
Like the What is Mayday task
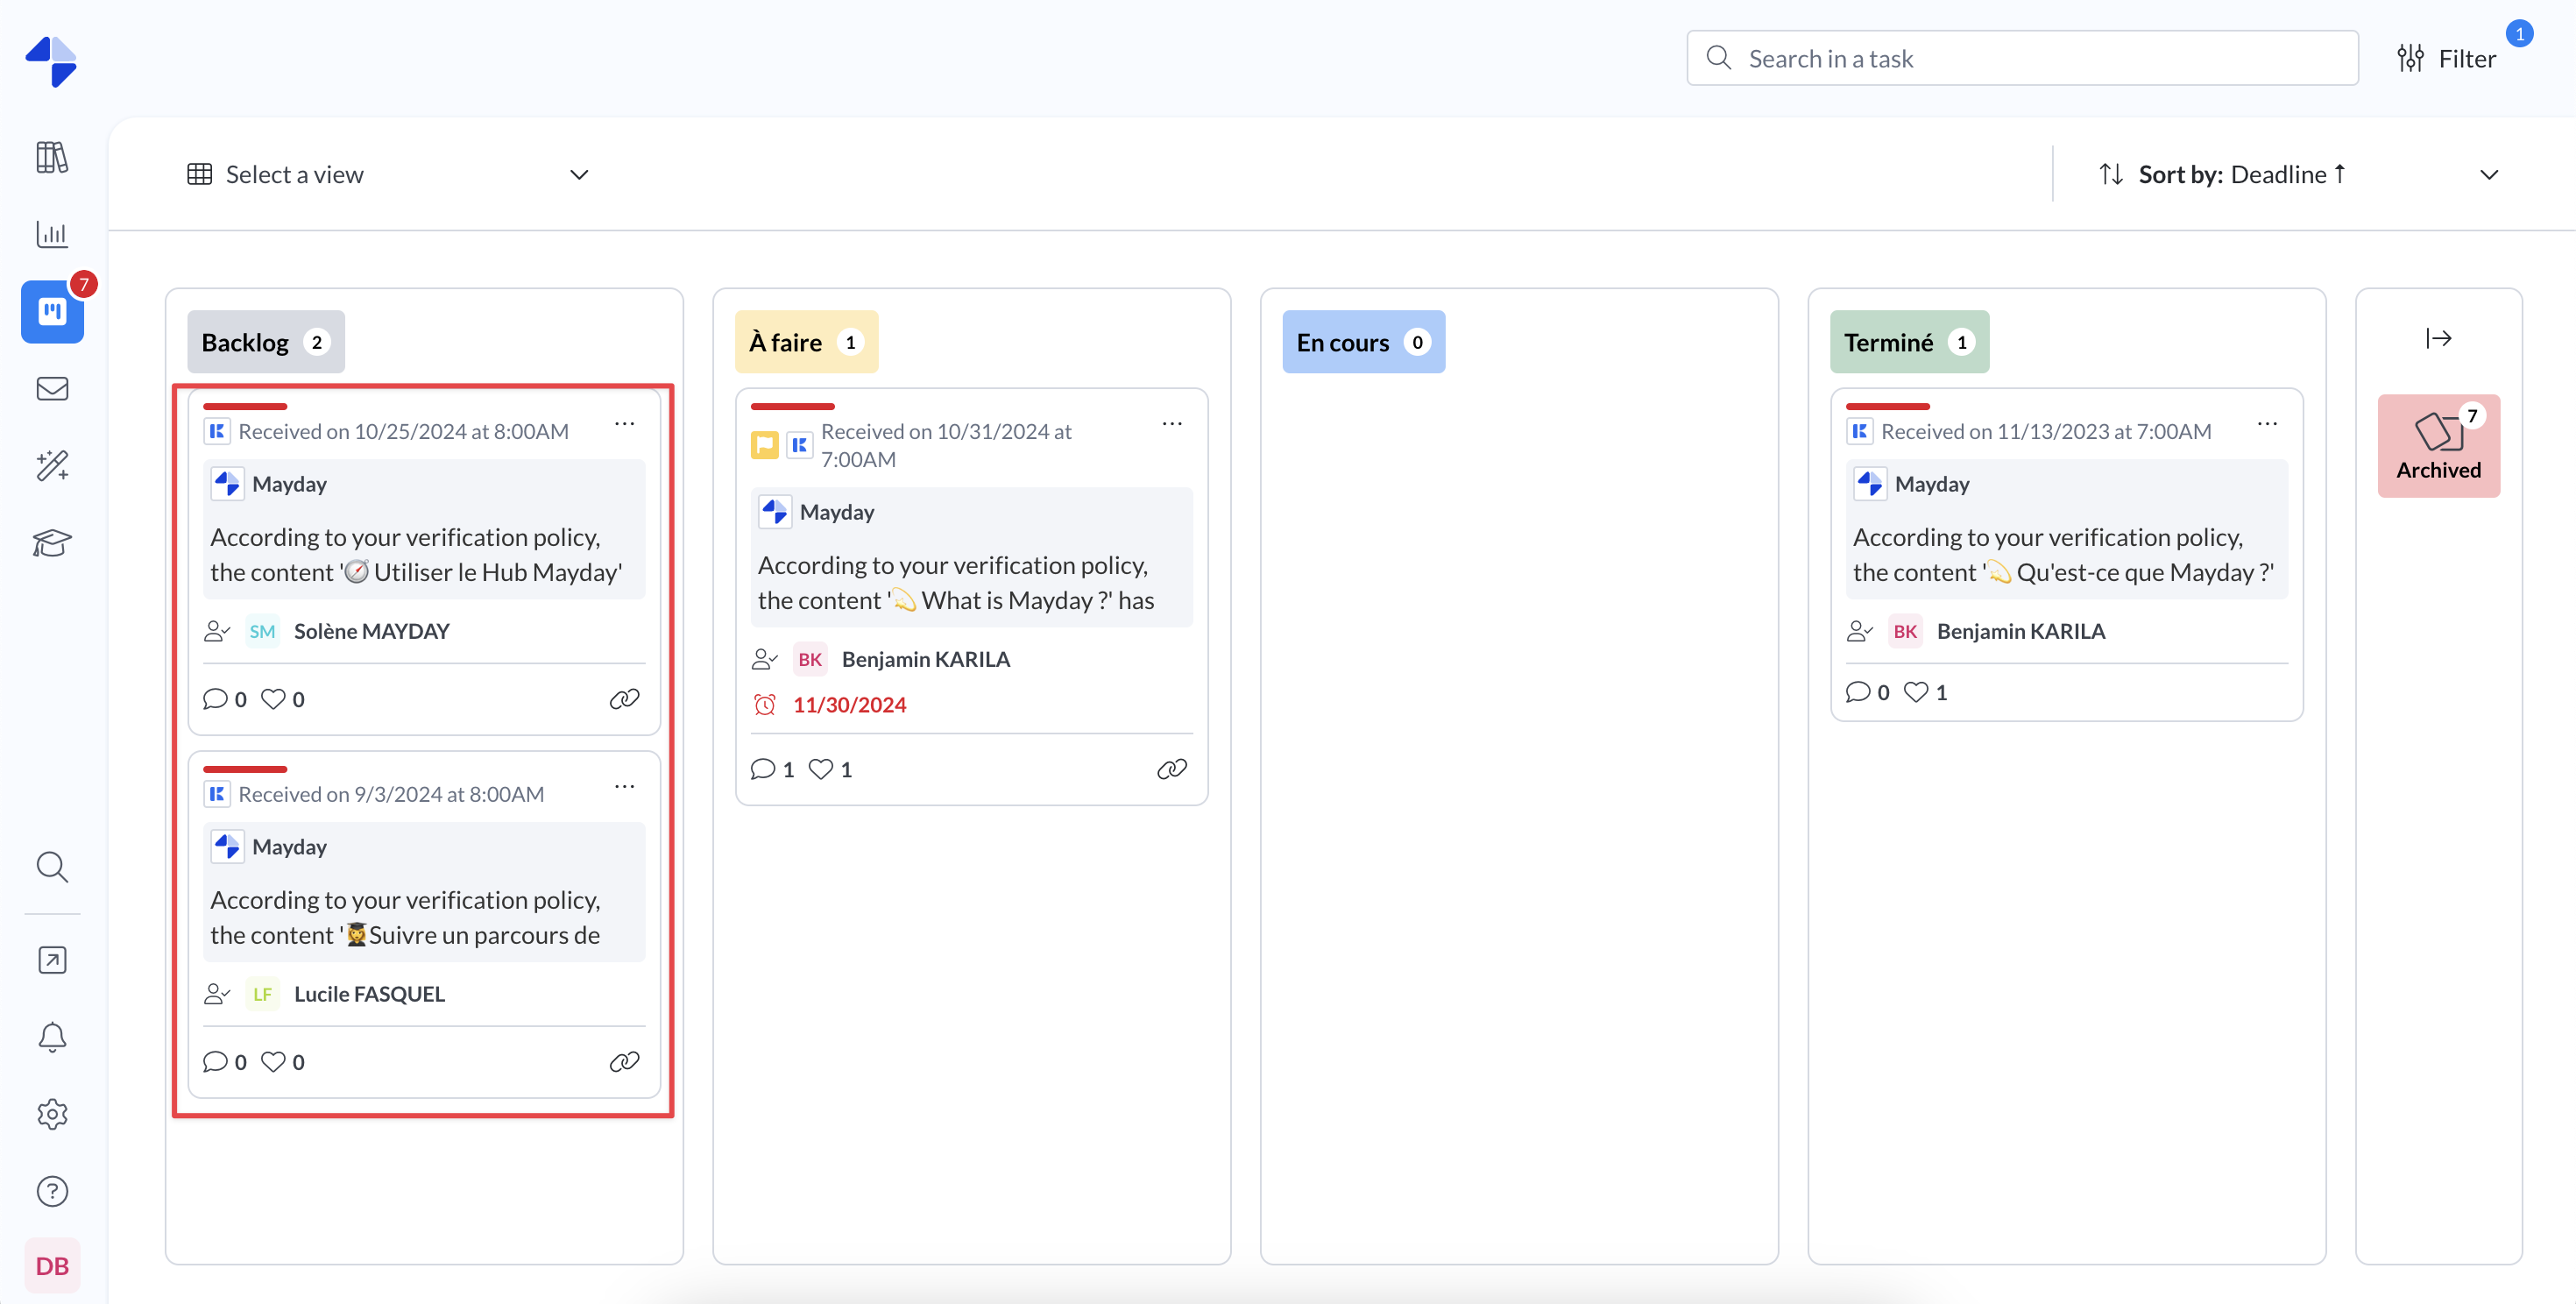pos(821,769)
